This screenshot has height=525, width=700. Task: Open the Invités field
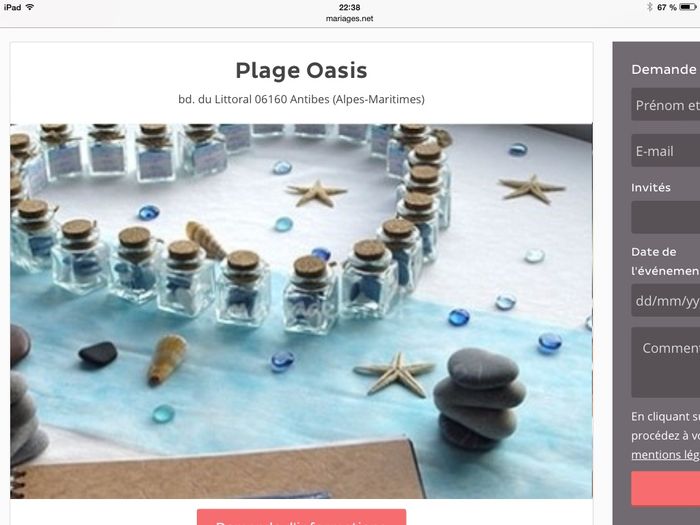point(666,217)
